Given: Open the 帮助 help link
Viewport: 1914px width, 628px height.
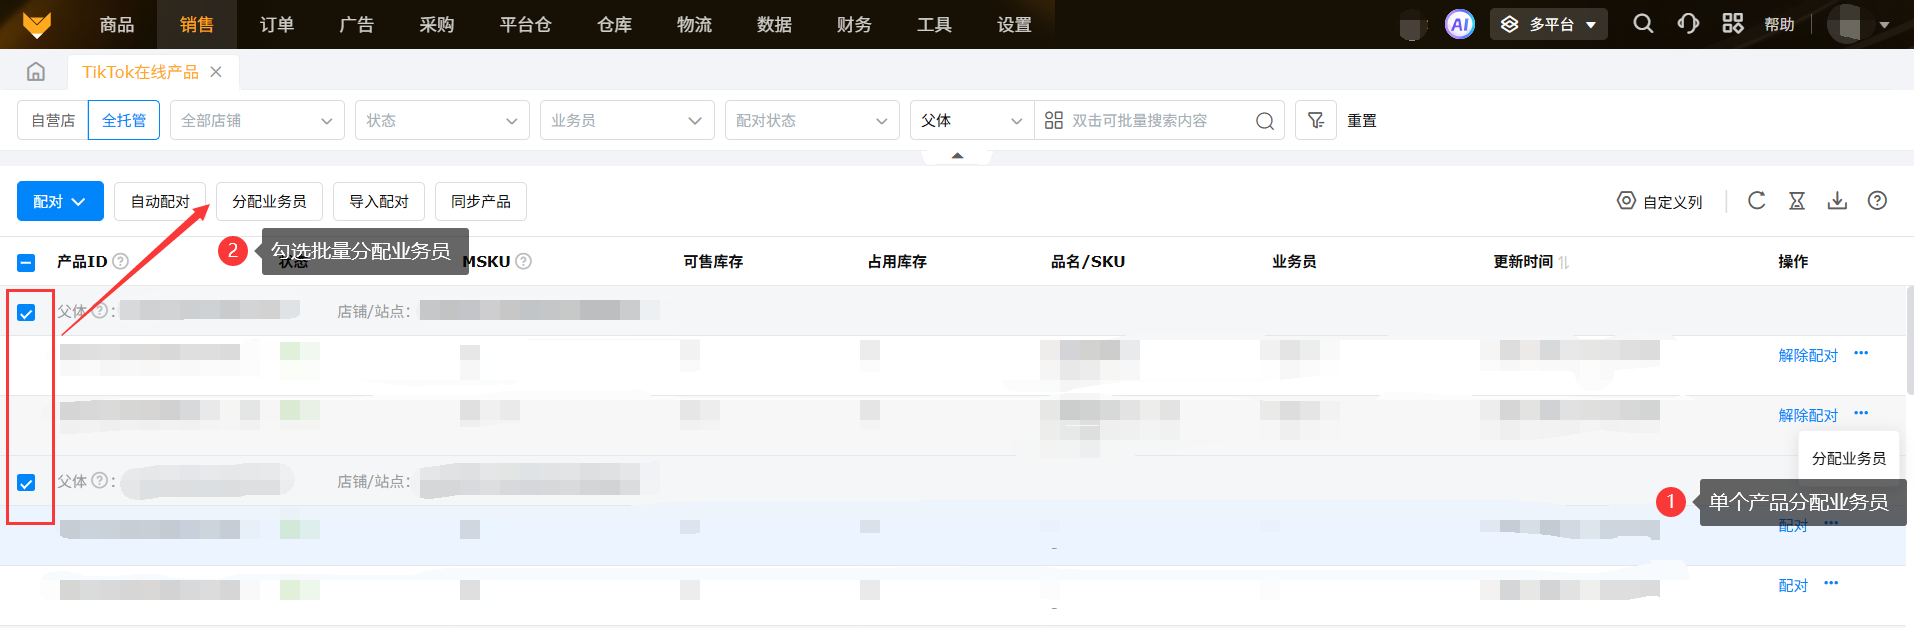Looking at the screenshot, I should pos(1780,24).
